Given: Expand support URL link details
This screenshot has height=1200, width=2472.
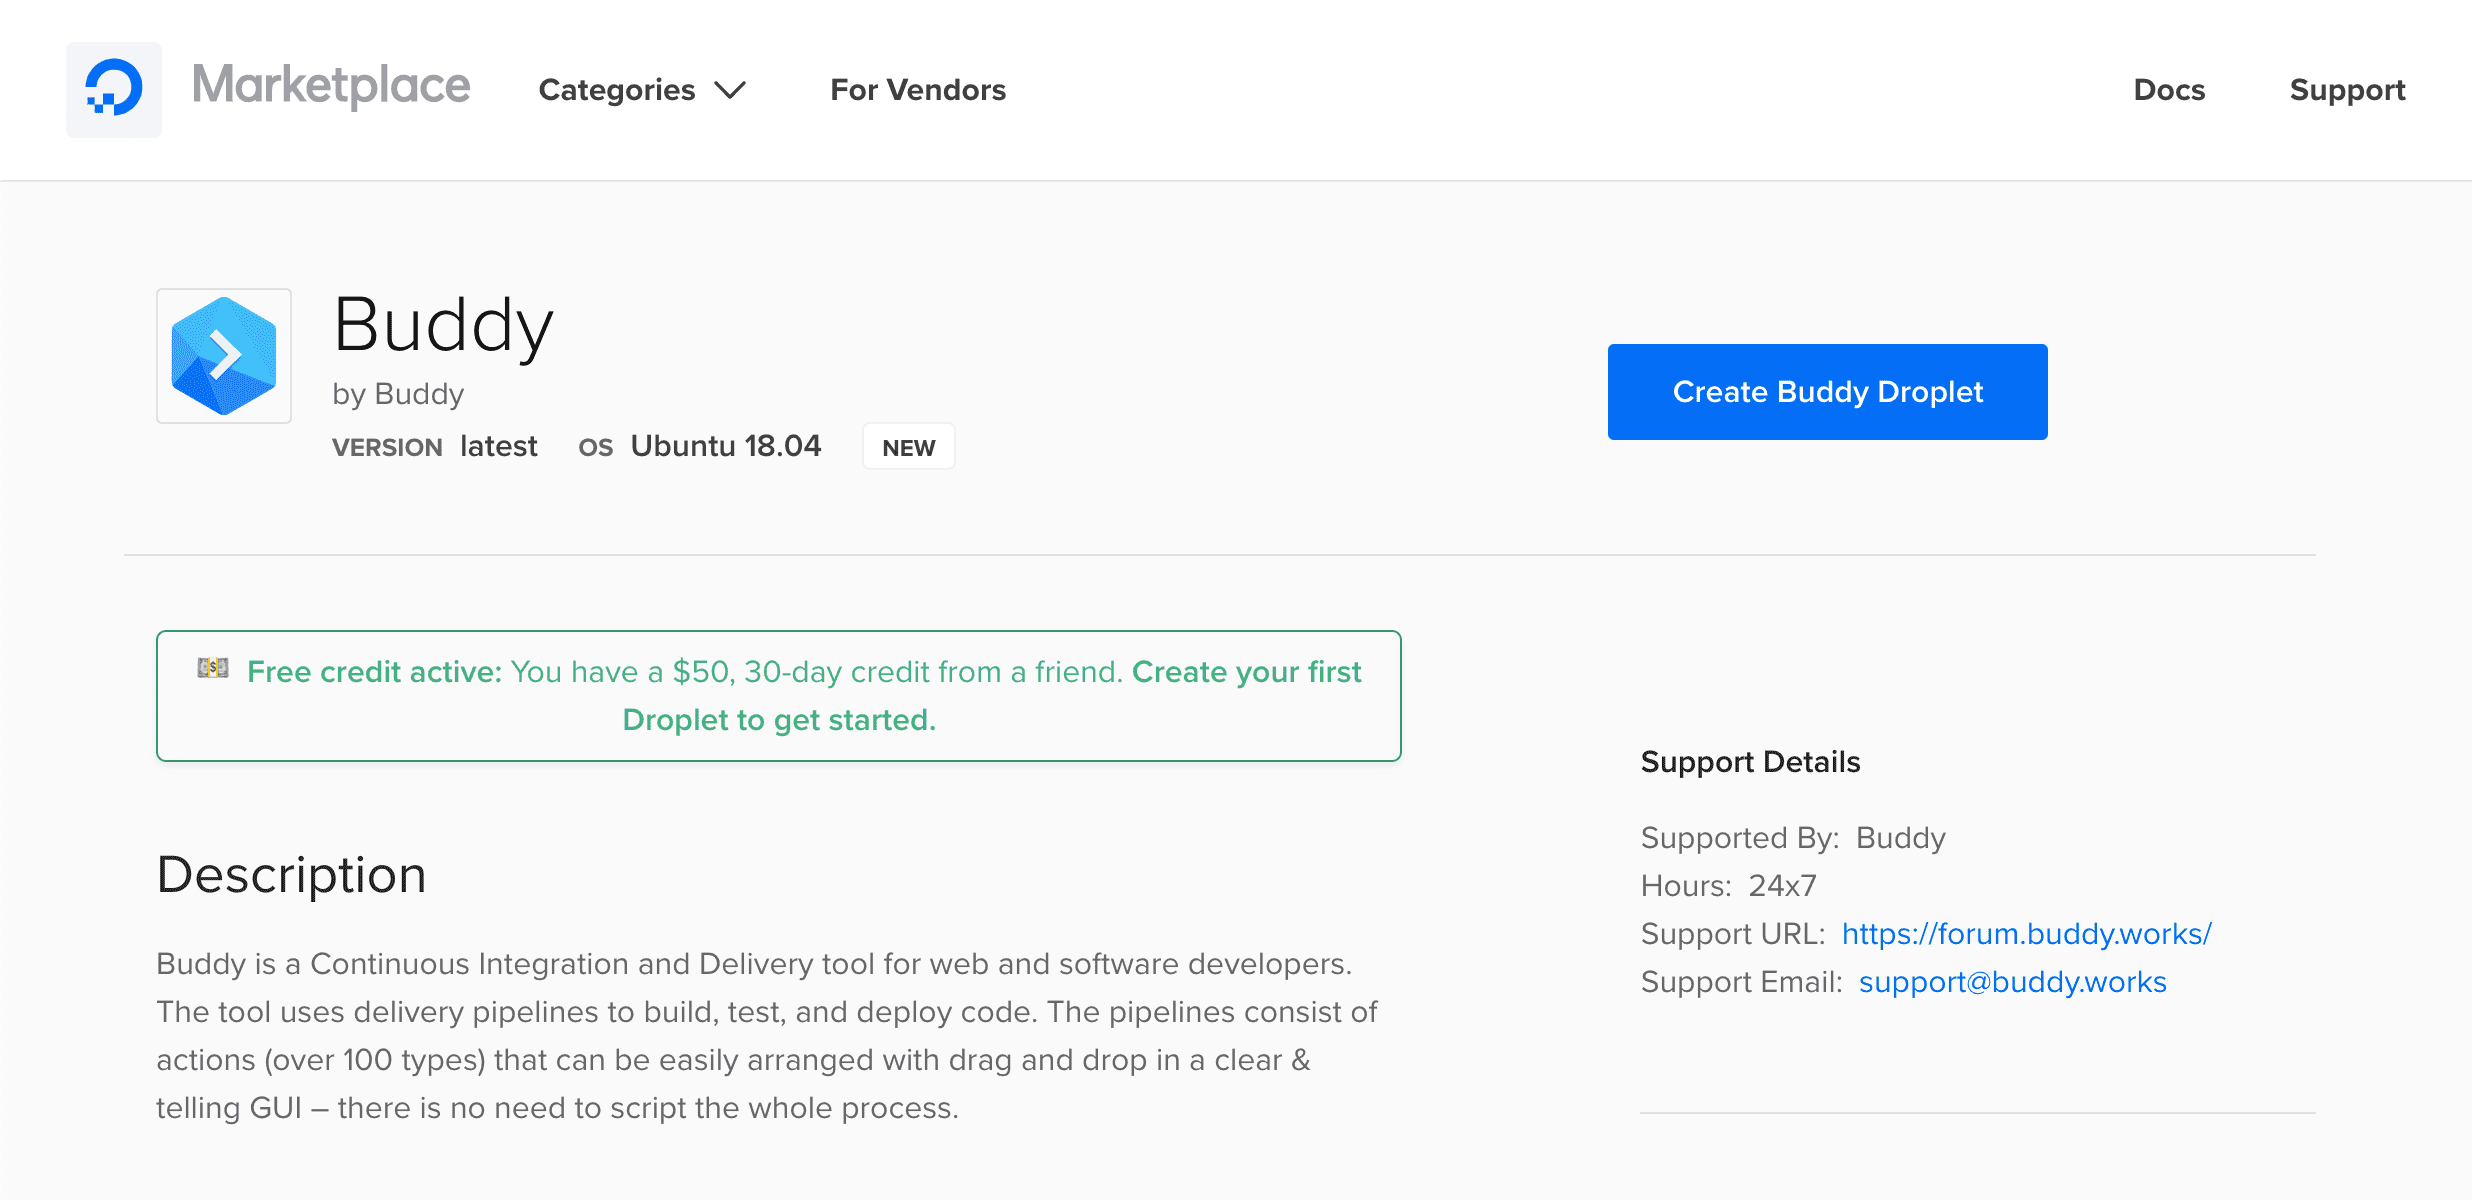Looking at the screenshot, I should [2026, 934].
